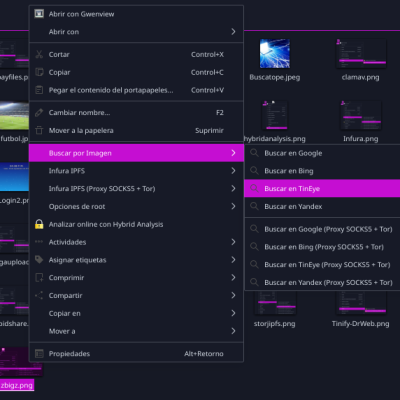Choose Buscar en Yandex (Proxy SOCKS5 + Tor)
The height and width of the screenshot is (400, 400).
(x=322, y=283)
